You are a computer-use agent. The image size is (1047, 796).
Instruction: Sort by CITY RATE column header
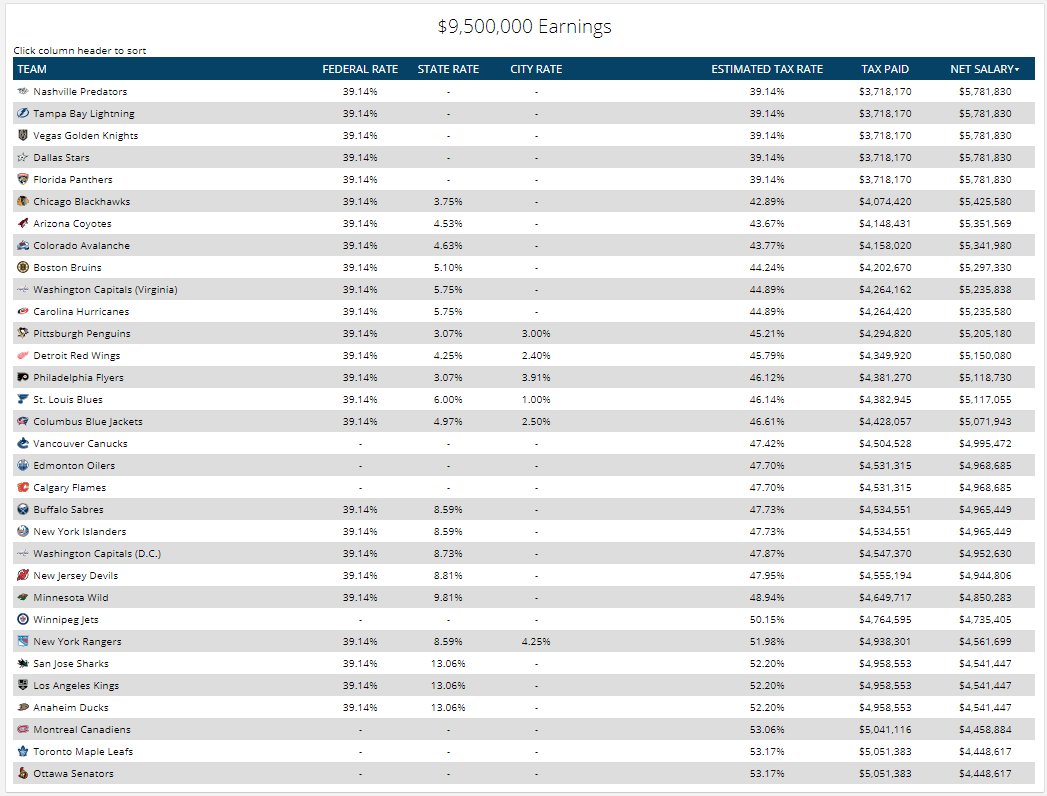[x=536, y=69]
